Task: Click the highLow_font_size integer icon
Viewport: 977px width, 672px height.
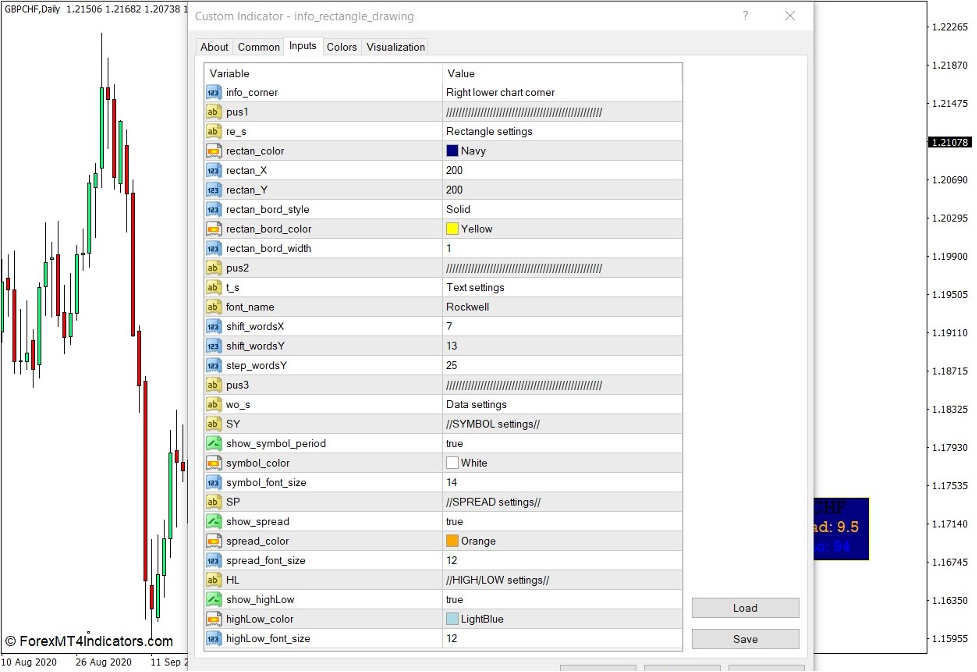Action: tap(213, 638)
